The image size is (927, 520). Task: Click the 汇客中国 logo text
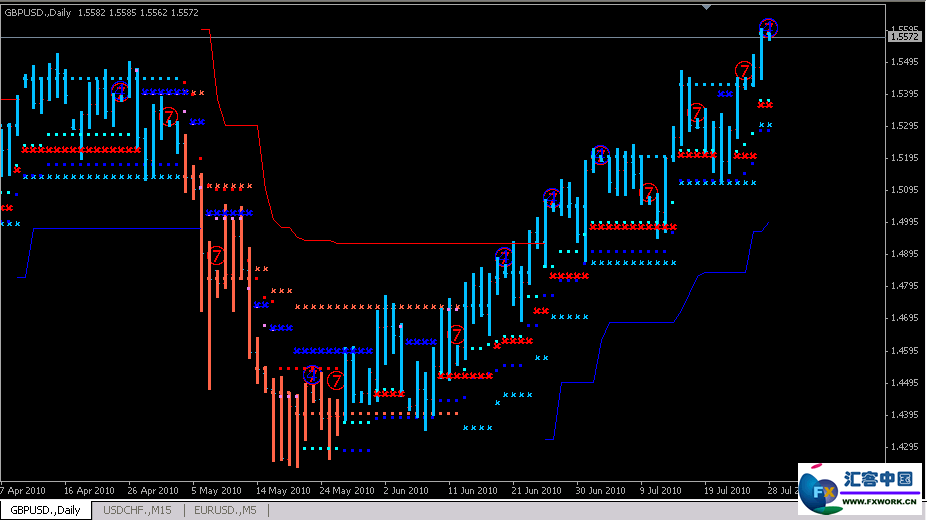click(879, 478)
